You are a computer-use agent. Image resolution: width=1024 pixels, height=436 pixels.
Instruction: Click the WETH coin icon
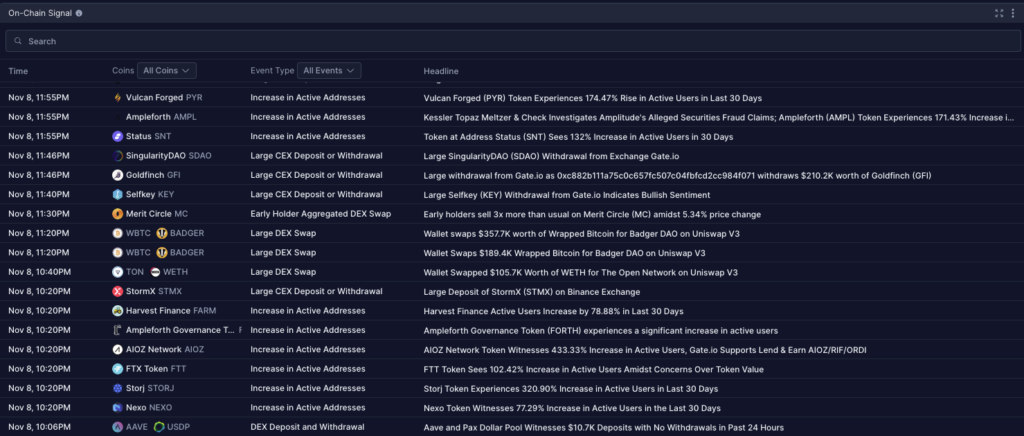[x=155, y=272]
